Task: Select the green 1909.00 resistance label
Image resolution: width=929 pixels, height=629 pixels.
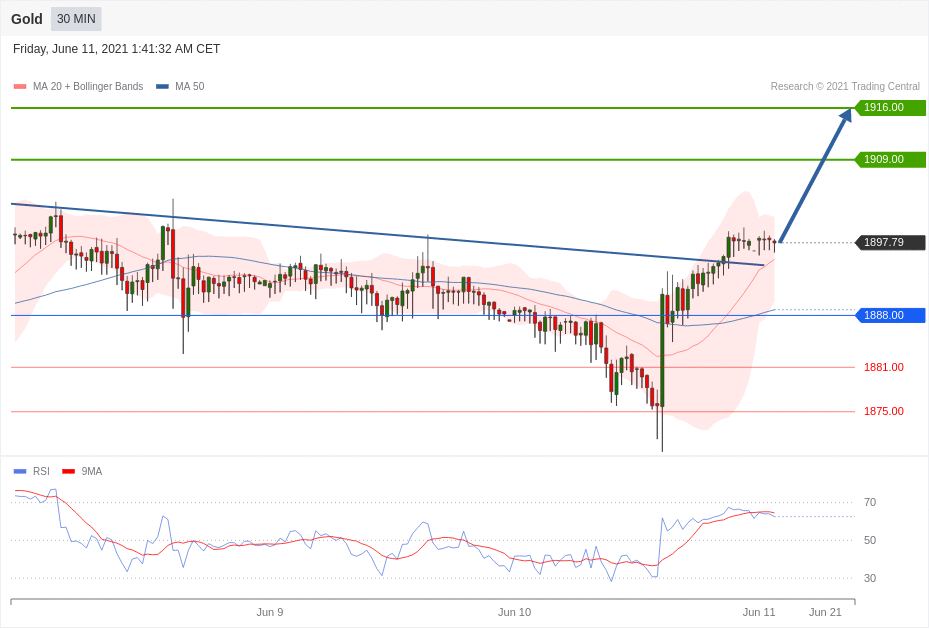Action: (x=890, y=160)
